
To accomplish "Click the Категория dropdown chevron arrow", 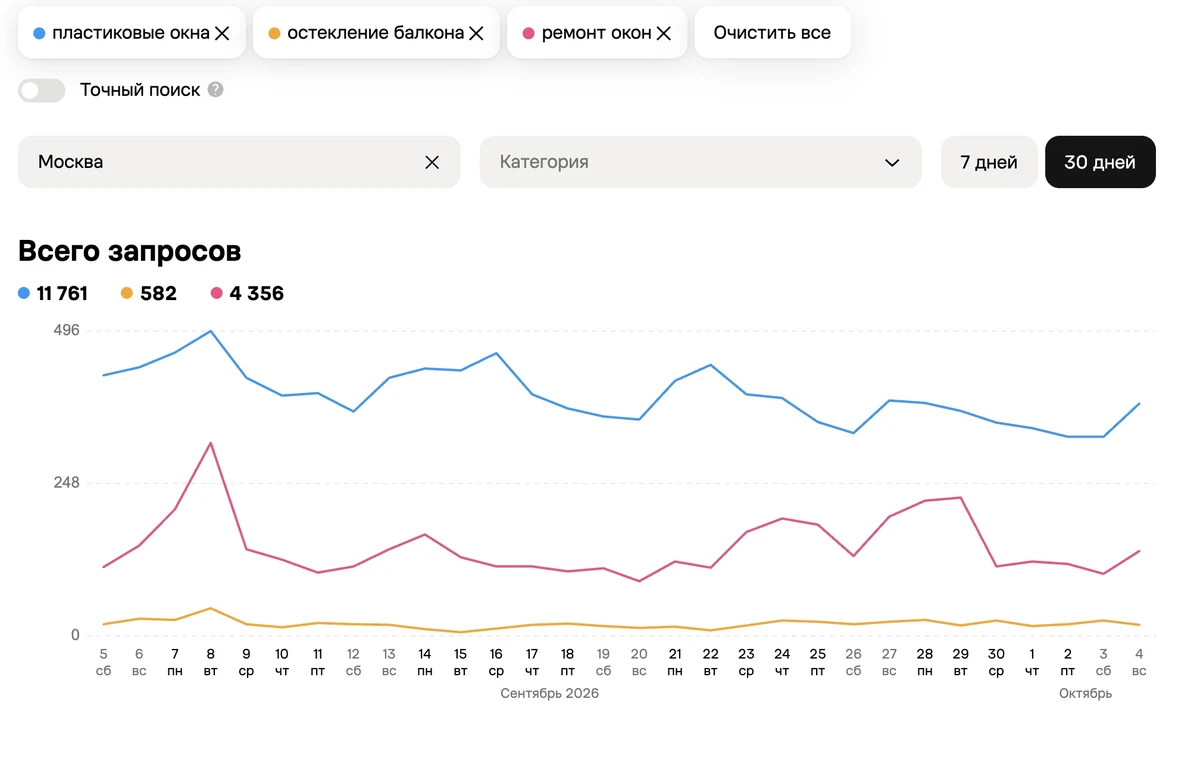I will [892, 163].
